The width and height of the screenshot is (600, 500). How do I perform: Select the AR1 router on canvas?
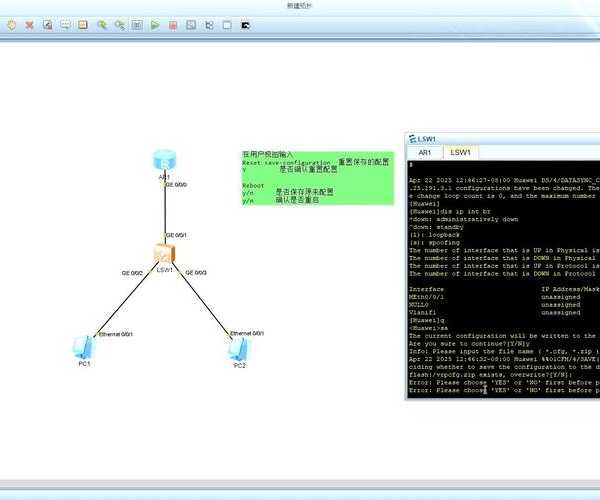164,160
